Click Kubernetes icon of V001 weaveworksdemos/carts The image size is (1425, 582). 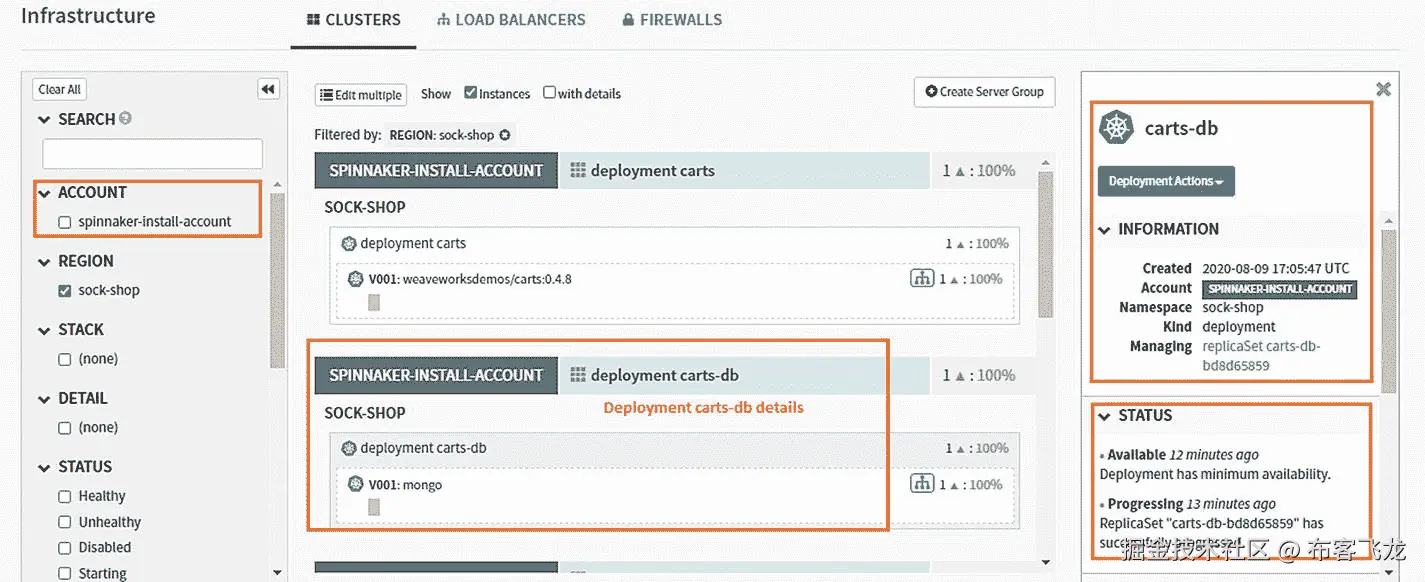355,279
